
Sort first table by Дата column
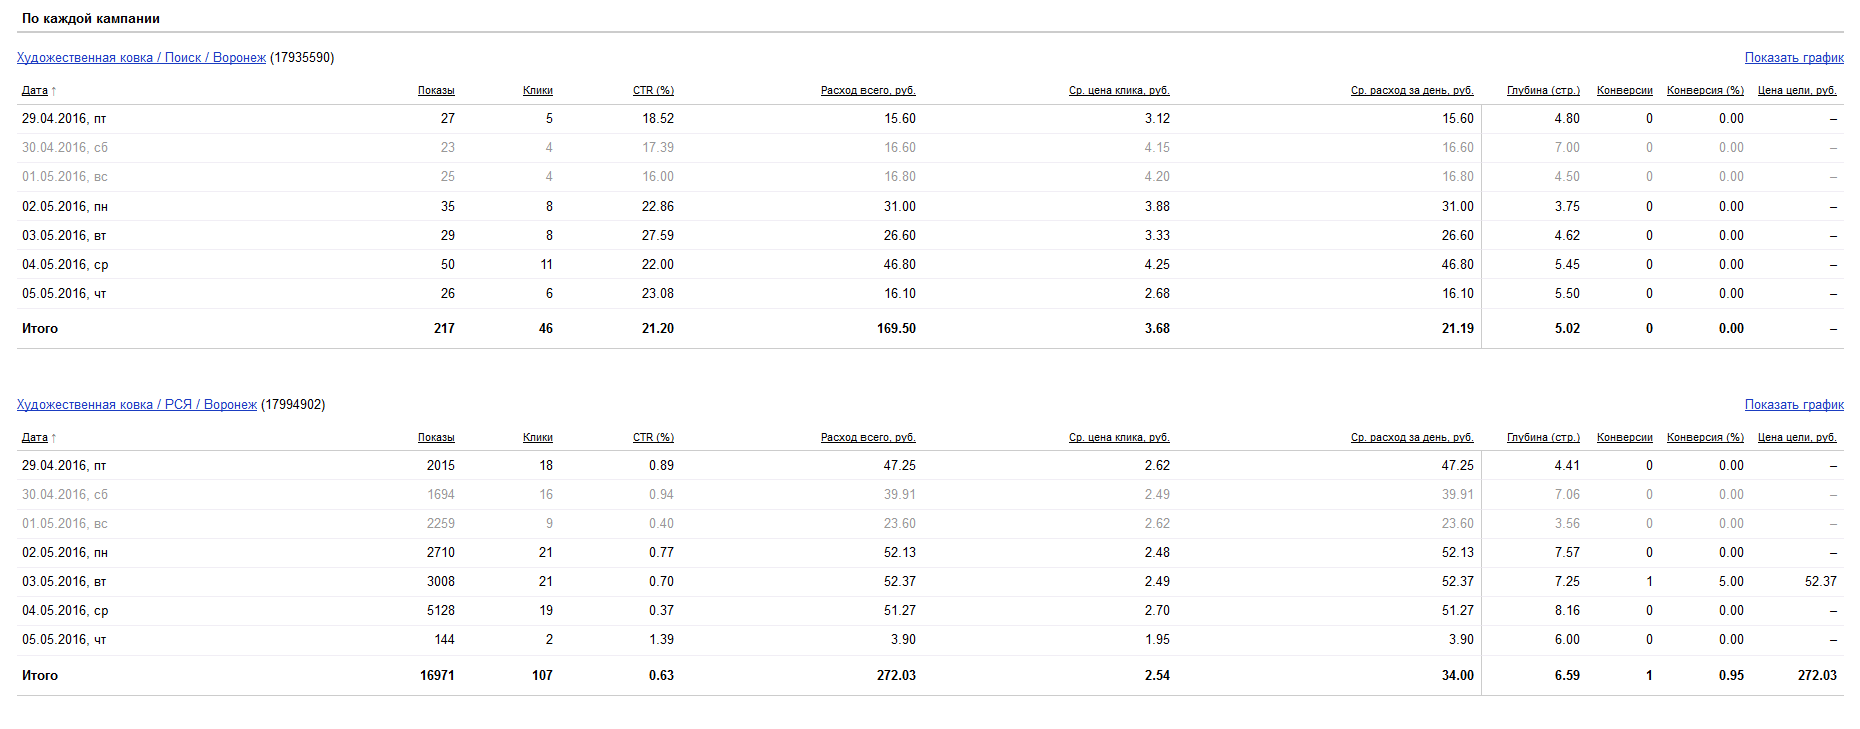[35, 91]
